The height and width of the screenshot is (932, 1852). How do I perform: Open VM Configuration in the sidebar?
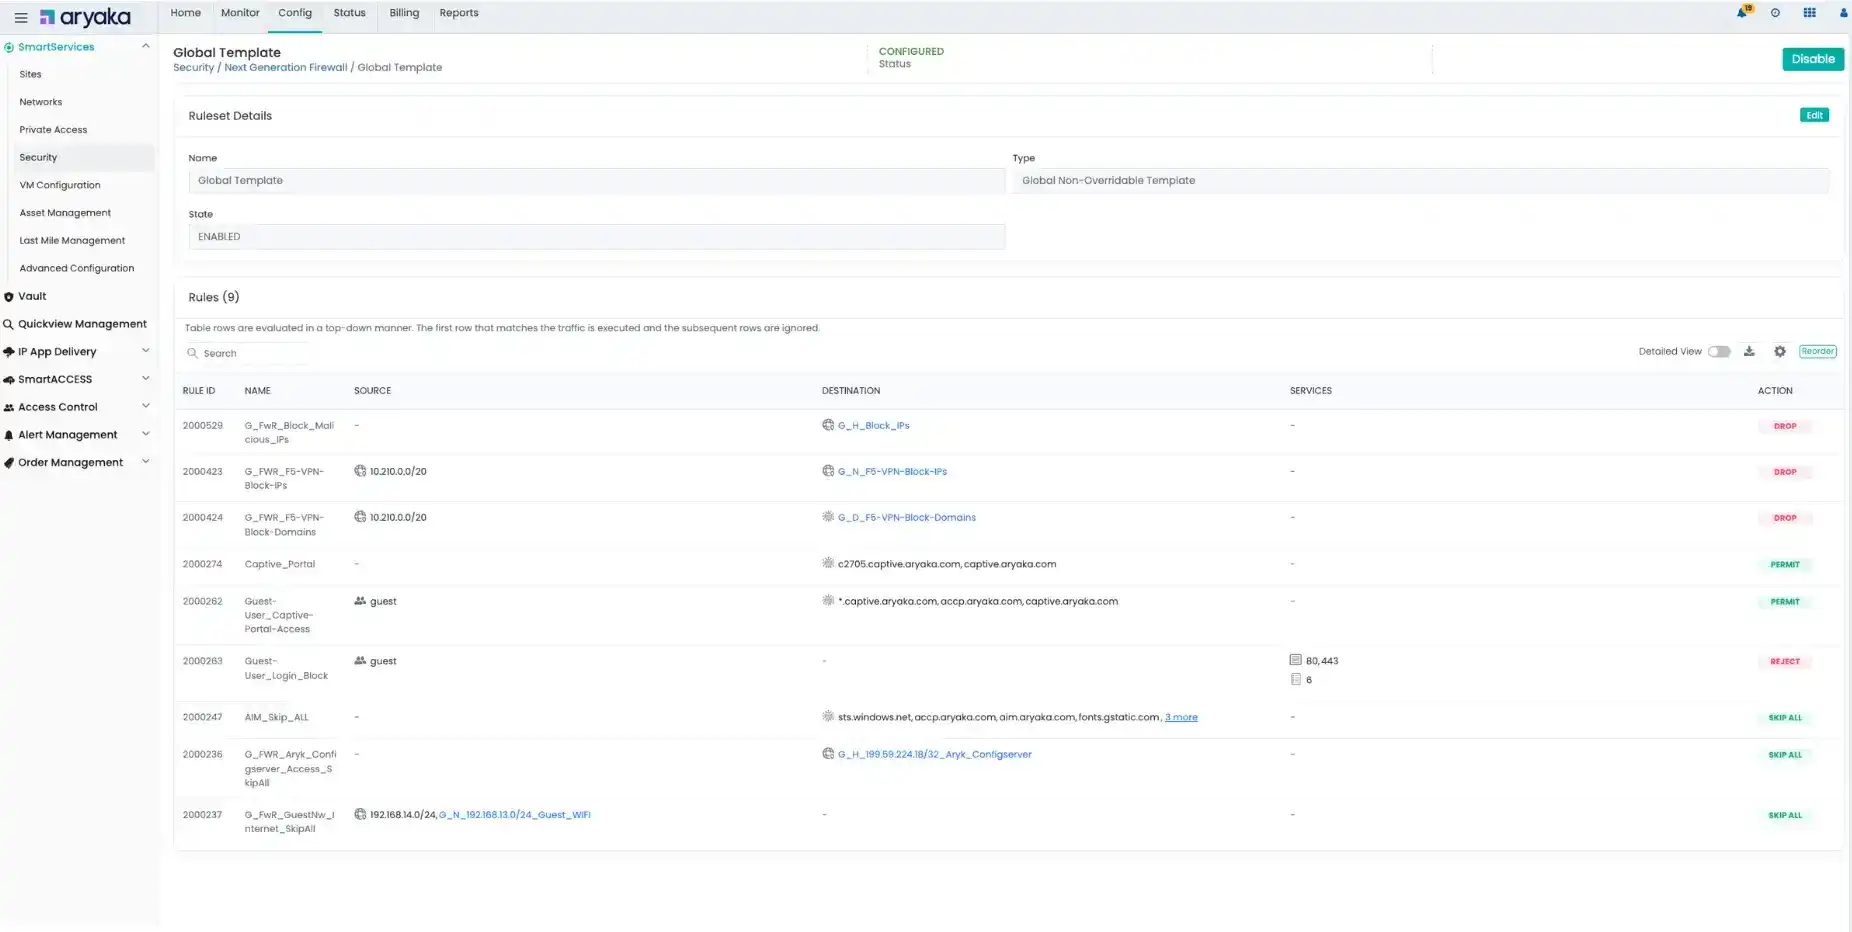[x=60, y=185]
